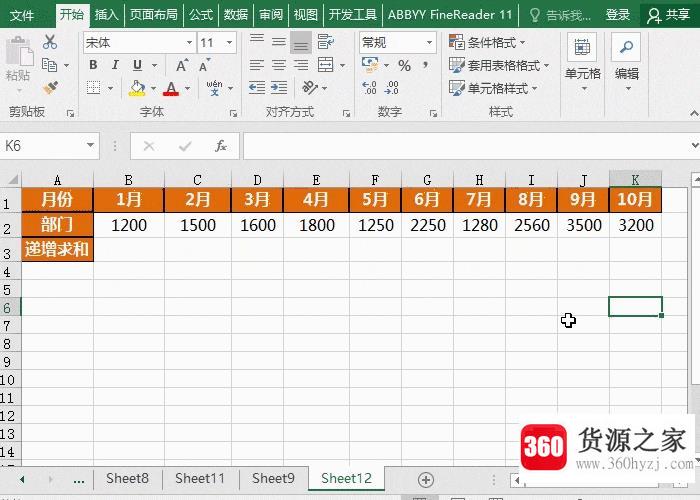Expand the Name Box K6 dropdown

pyautogui.click(x=90, y=146)
